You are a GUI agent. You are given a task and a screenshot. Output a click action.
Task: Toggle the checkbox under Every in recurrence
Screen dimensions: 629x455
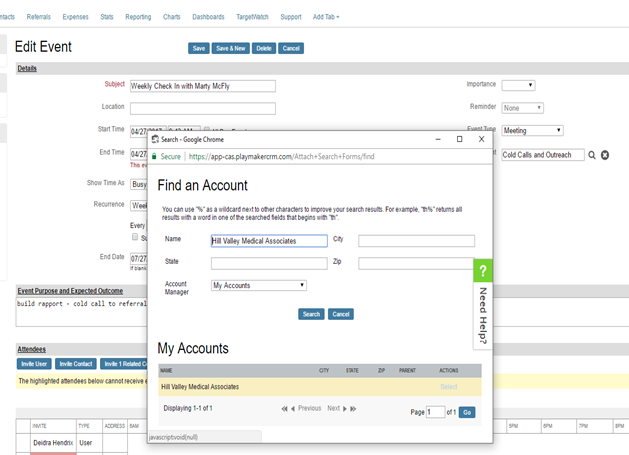[135, 237]
